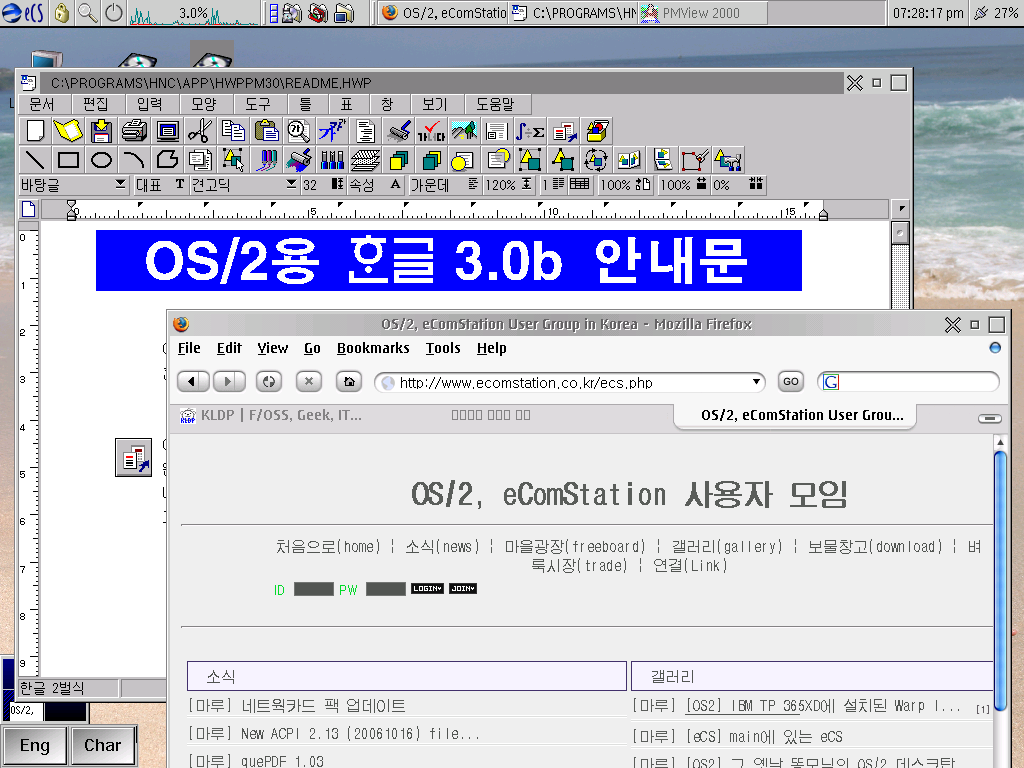Image resolution: width=1024 pixels, height=768 pixels.
Task: Open character shape icon with 가 letters
Action: (x=332, y=131)
